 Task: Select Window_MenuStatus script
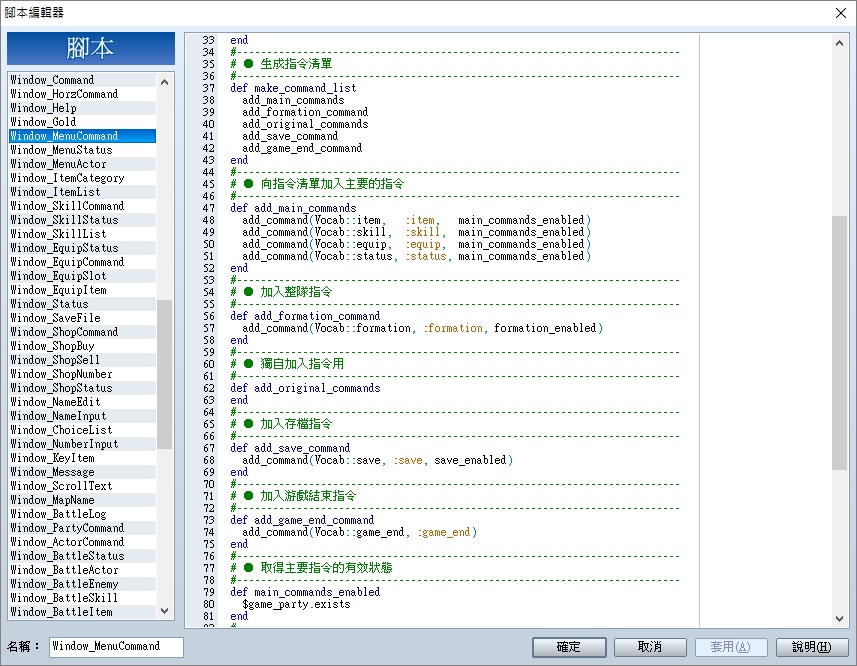click(83, 150)
